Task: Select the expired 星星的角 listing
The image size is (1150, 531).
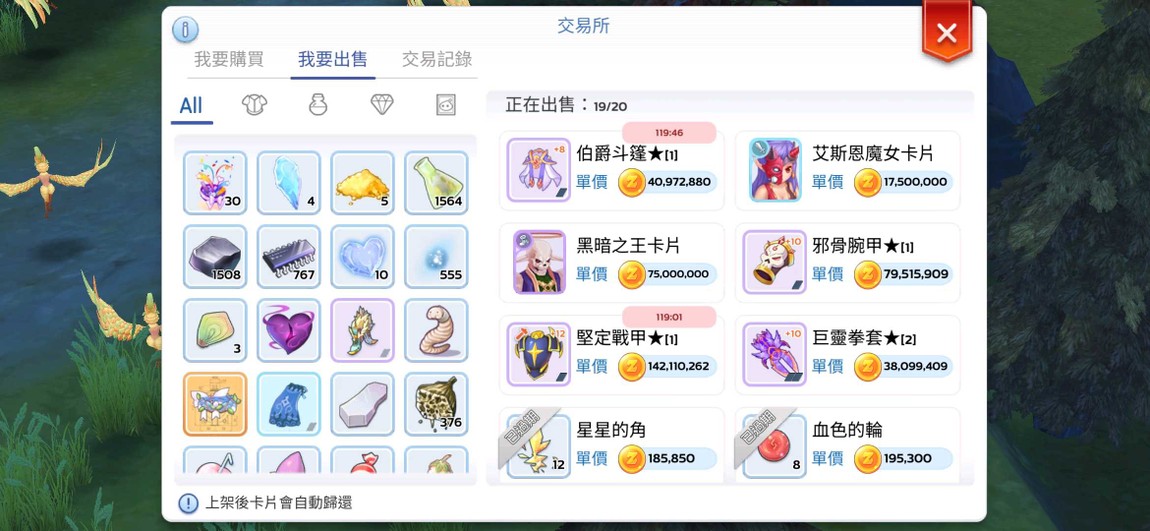Action: point(612,445)
